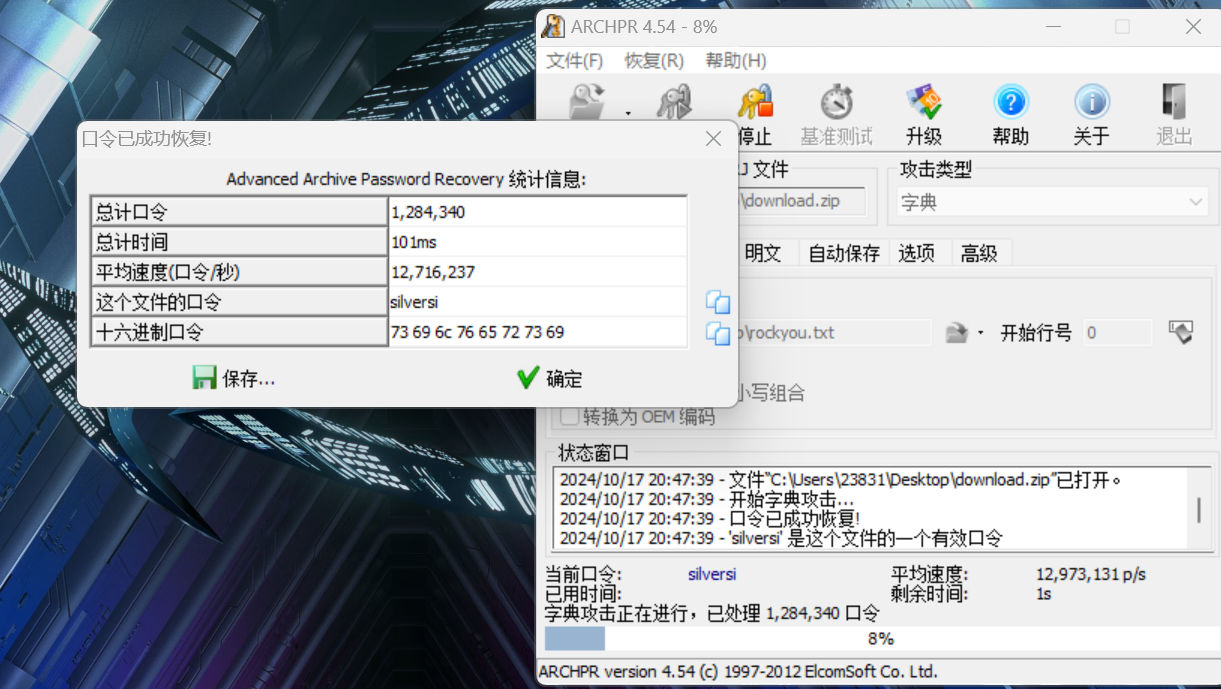Click the log line about download.zip 已打开
This screenshot has height=689, width=1221.
841,479
